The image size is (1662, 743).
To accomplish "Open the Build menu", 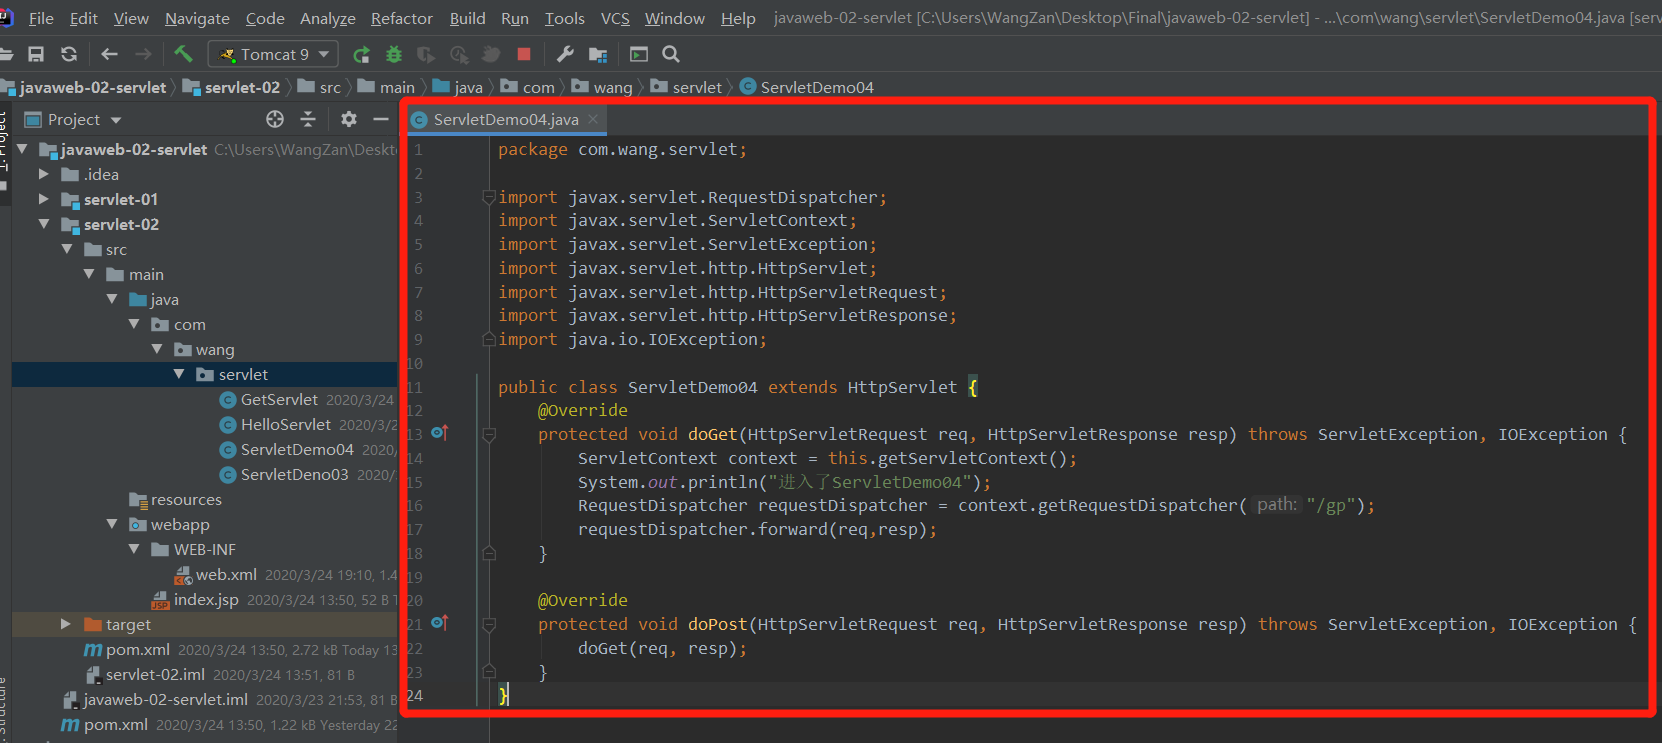I will coord(467,18).
